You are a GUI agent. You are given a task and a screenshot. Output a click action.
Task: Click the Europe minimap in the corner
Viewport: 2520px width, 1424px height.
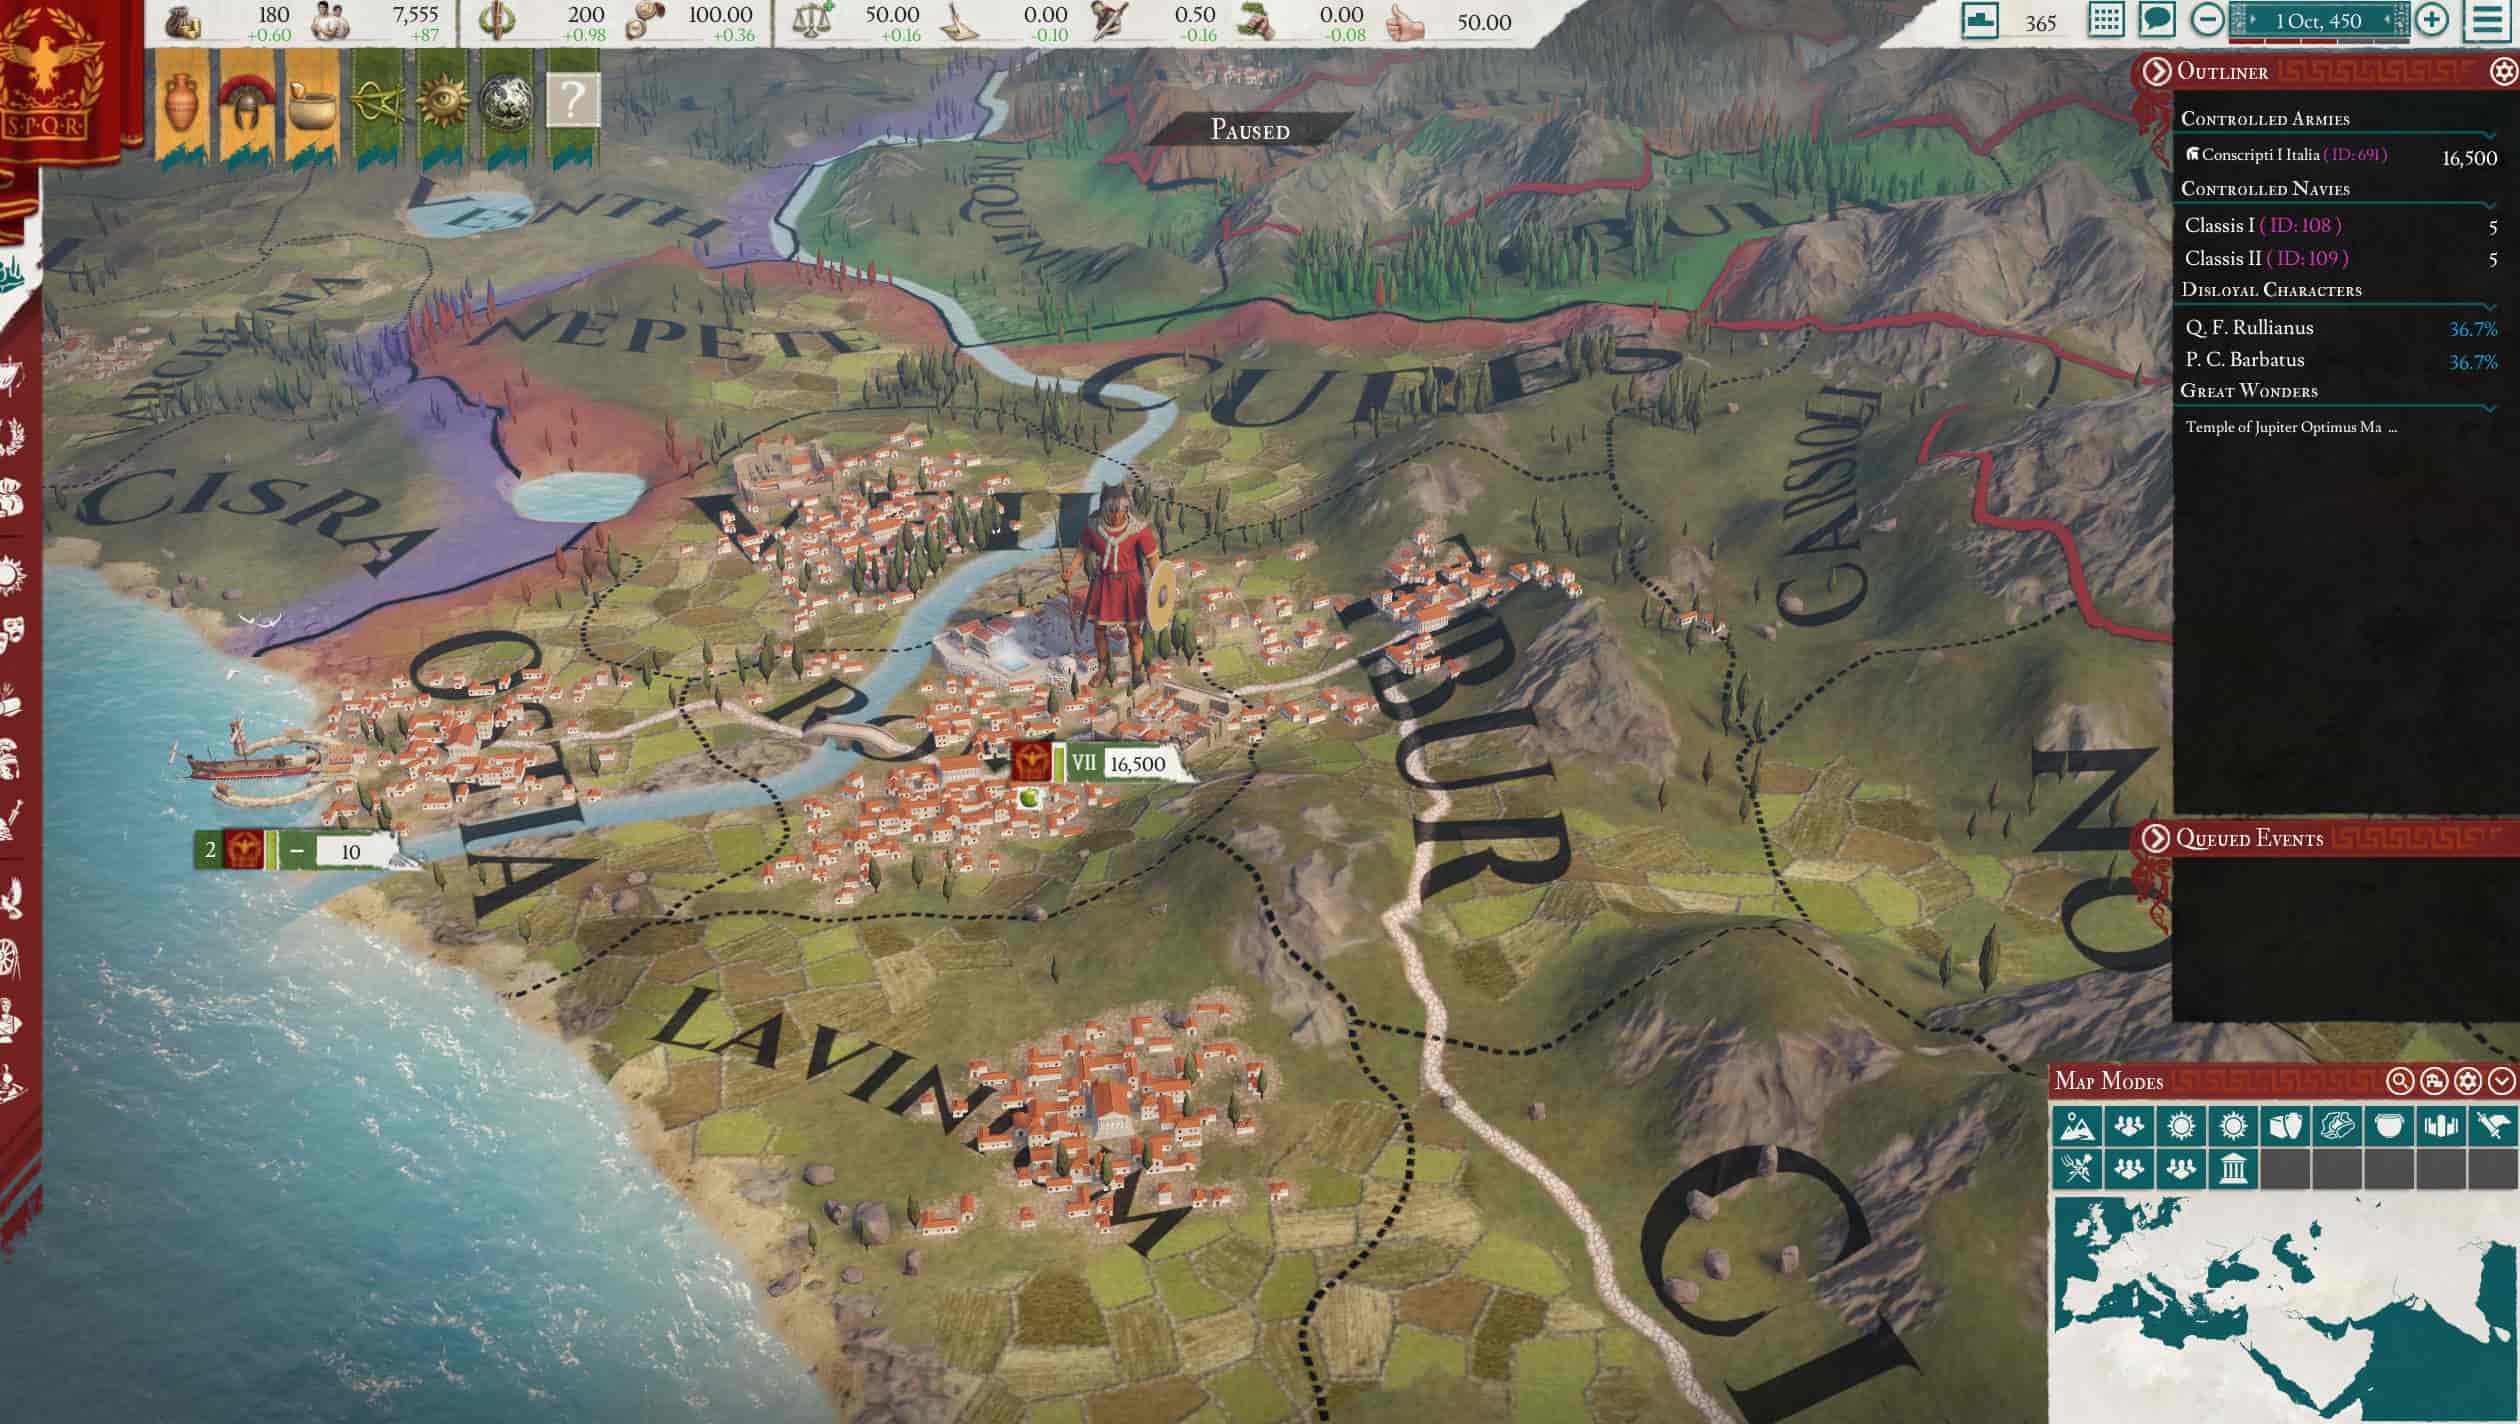click(2330, 1310)
